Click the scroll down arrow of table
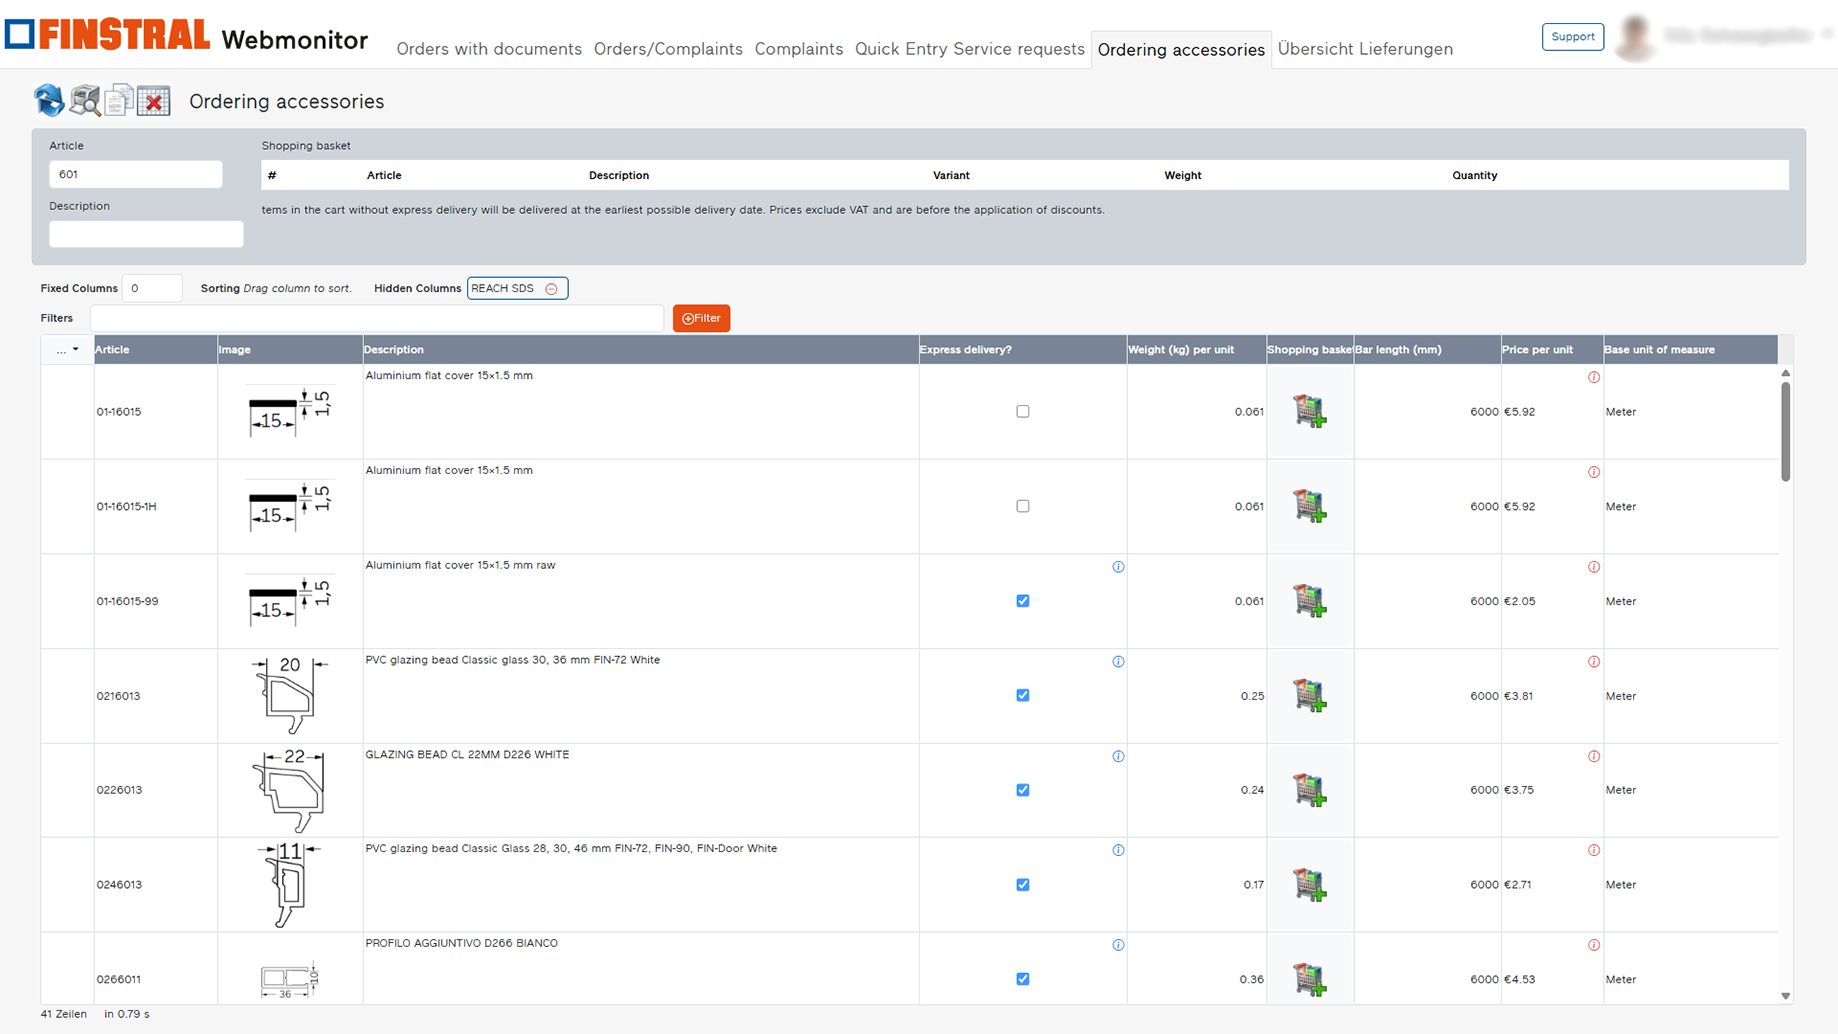This screenshot has width=1838, height=1034. tap(1785, 996)
